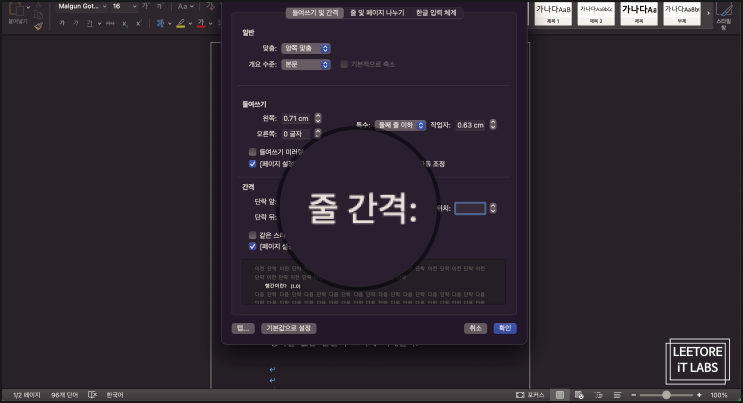This screenshot has height=403, width=743.
Task: Switch to 줄 및 페이지 나누기 tab
Action: point(377,13)
